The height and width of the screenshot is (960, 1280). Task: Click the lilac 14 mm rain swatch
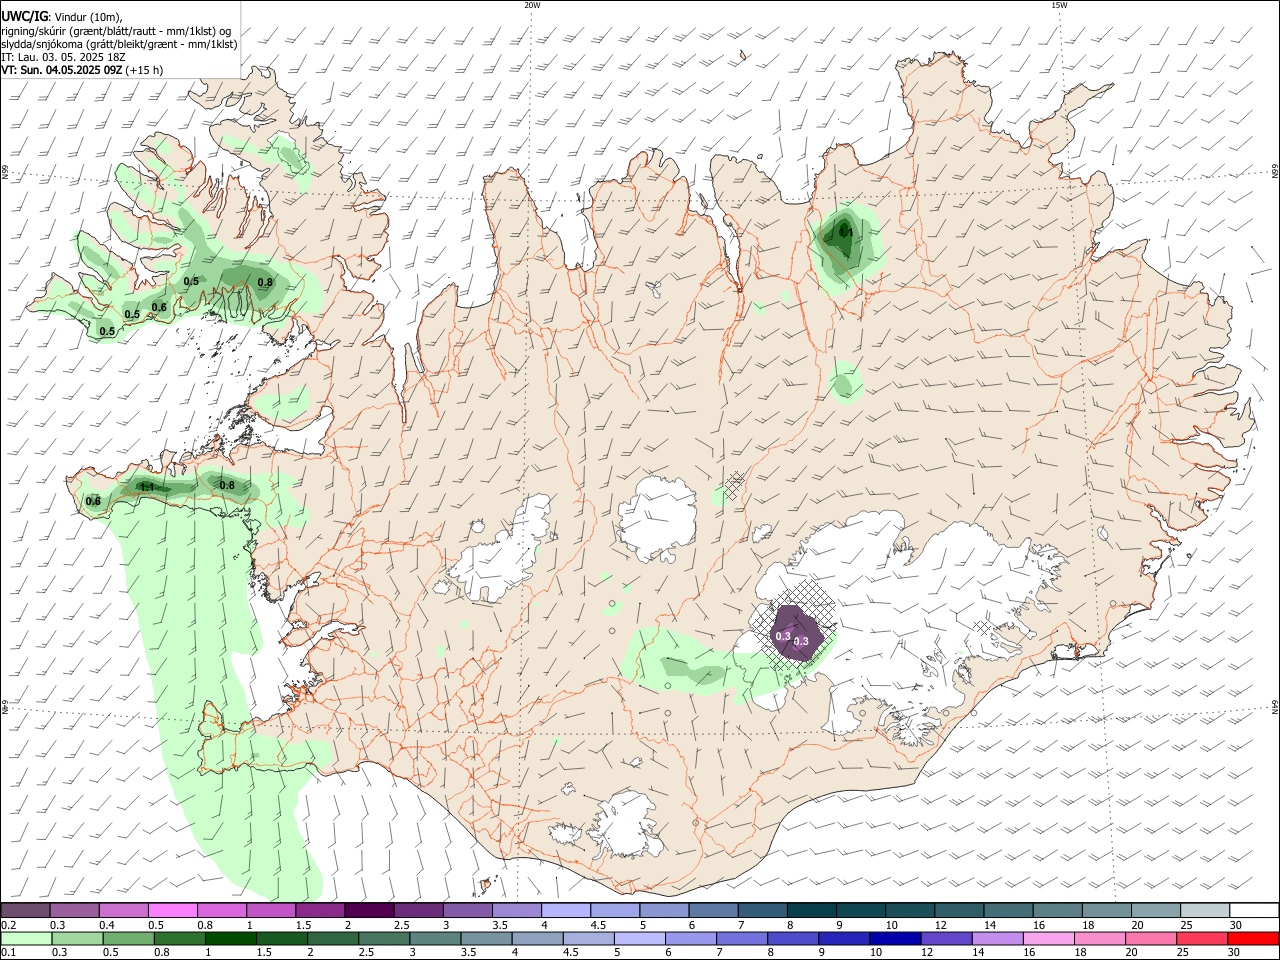point(998,938)
